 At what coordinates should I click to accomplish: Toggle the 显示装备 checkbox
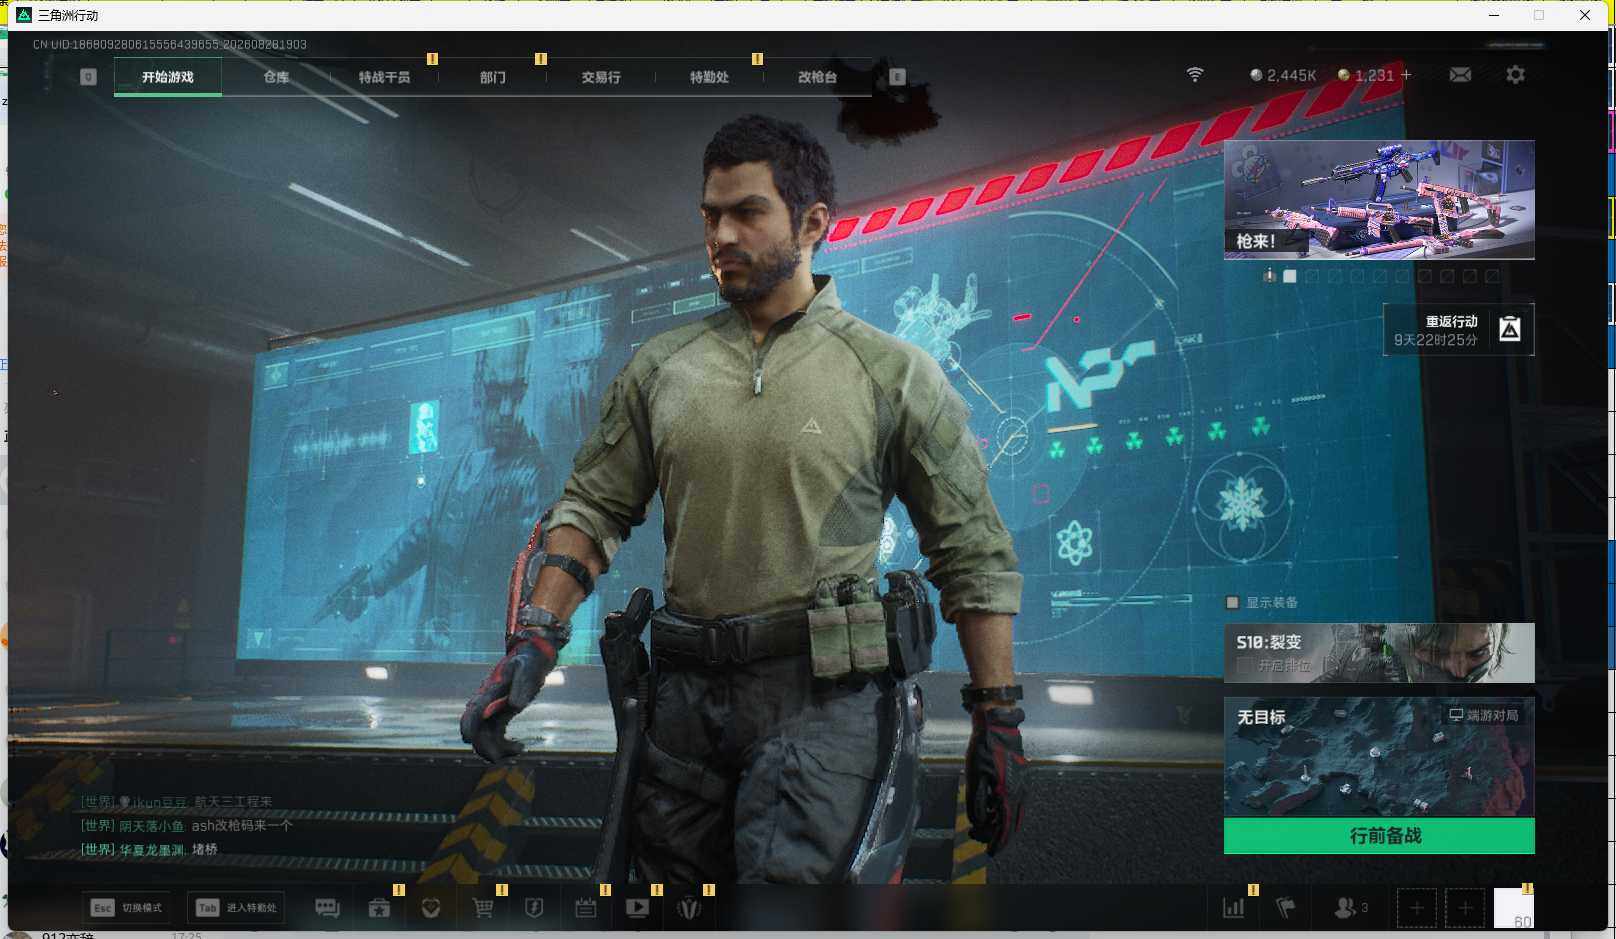[x=1233, y=602]
